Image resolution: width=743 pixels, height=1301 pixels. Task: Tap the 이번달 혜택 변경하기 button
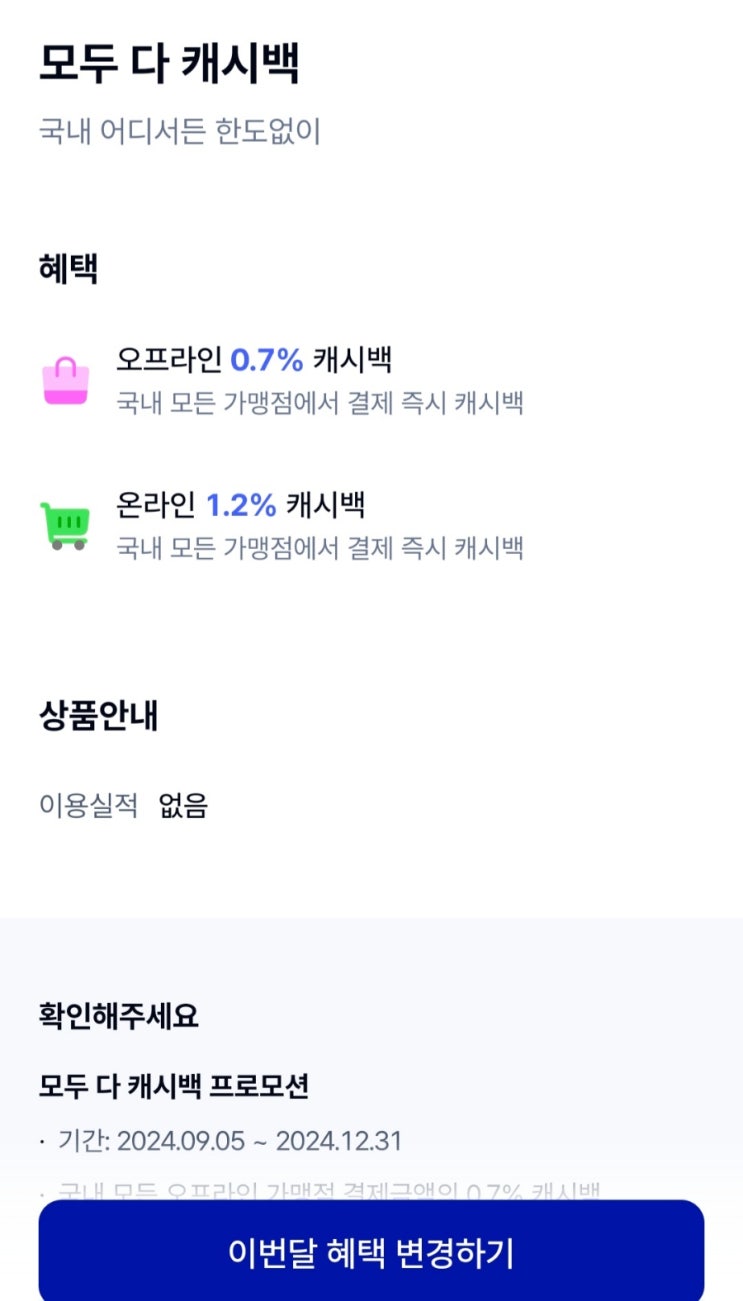[x=371, y=1252]
